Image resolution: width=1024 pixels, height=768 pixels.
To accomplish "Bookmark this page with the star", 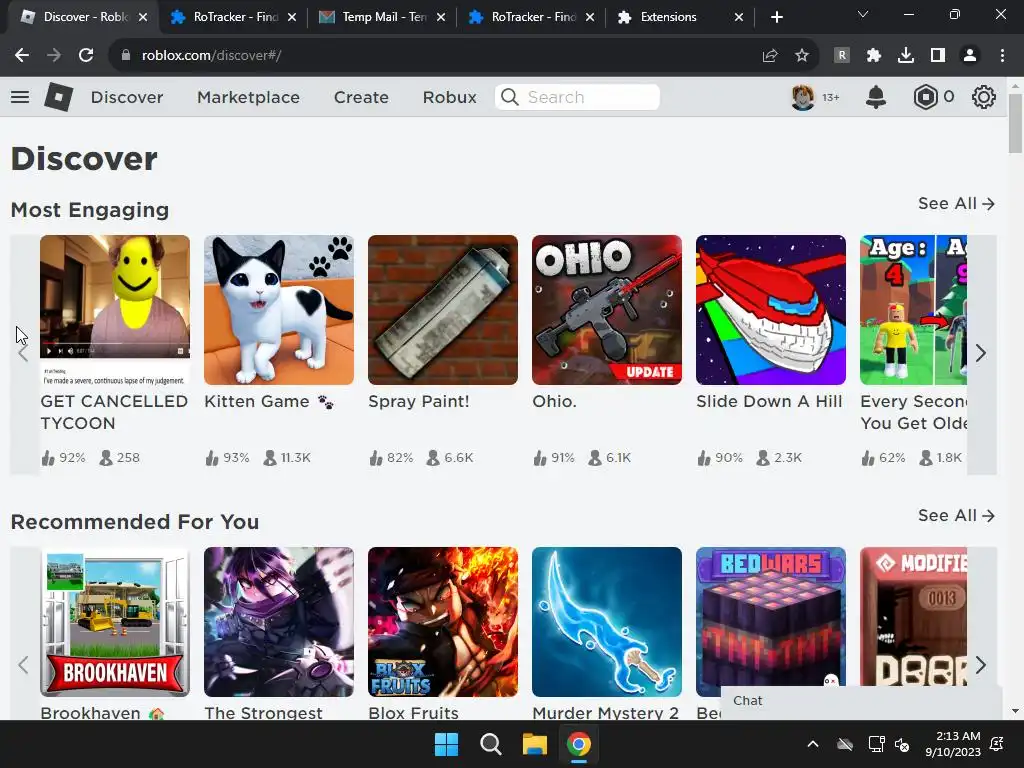I will [x=802, y=56].
